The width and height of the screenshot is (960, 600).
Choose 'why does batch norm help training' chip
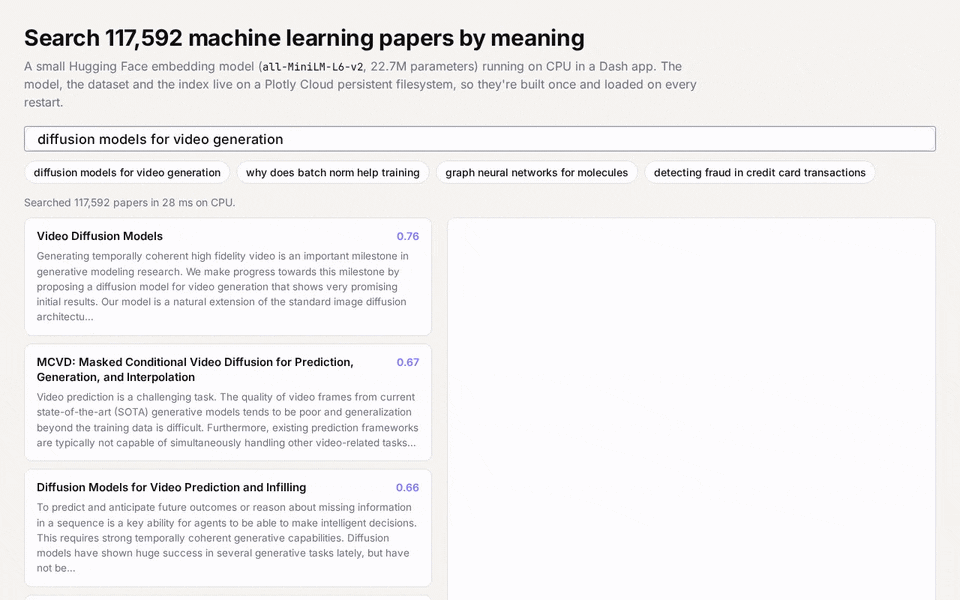[x=332, y=173]
